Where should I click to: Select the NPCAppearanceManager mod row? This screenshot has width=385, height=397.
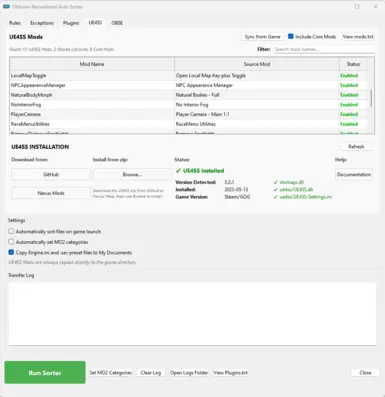tap(189, 85)
